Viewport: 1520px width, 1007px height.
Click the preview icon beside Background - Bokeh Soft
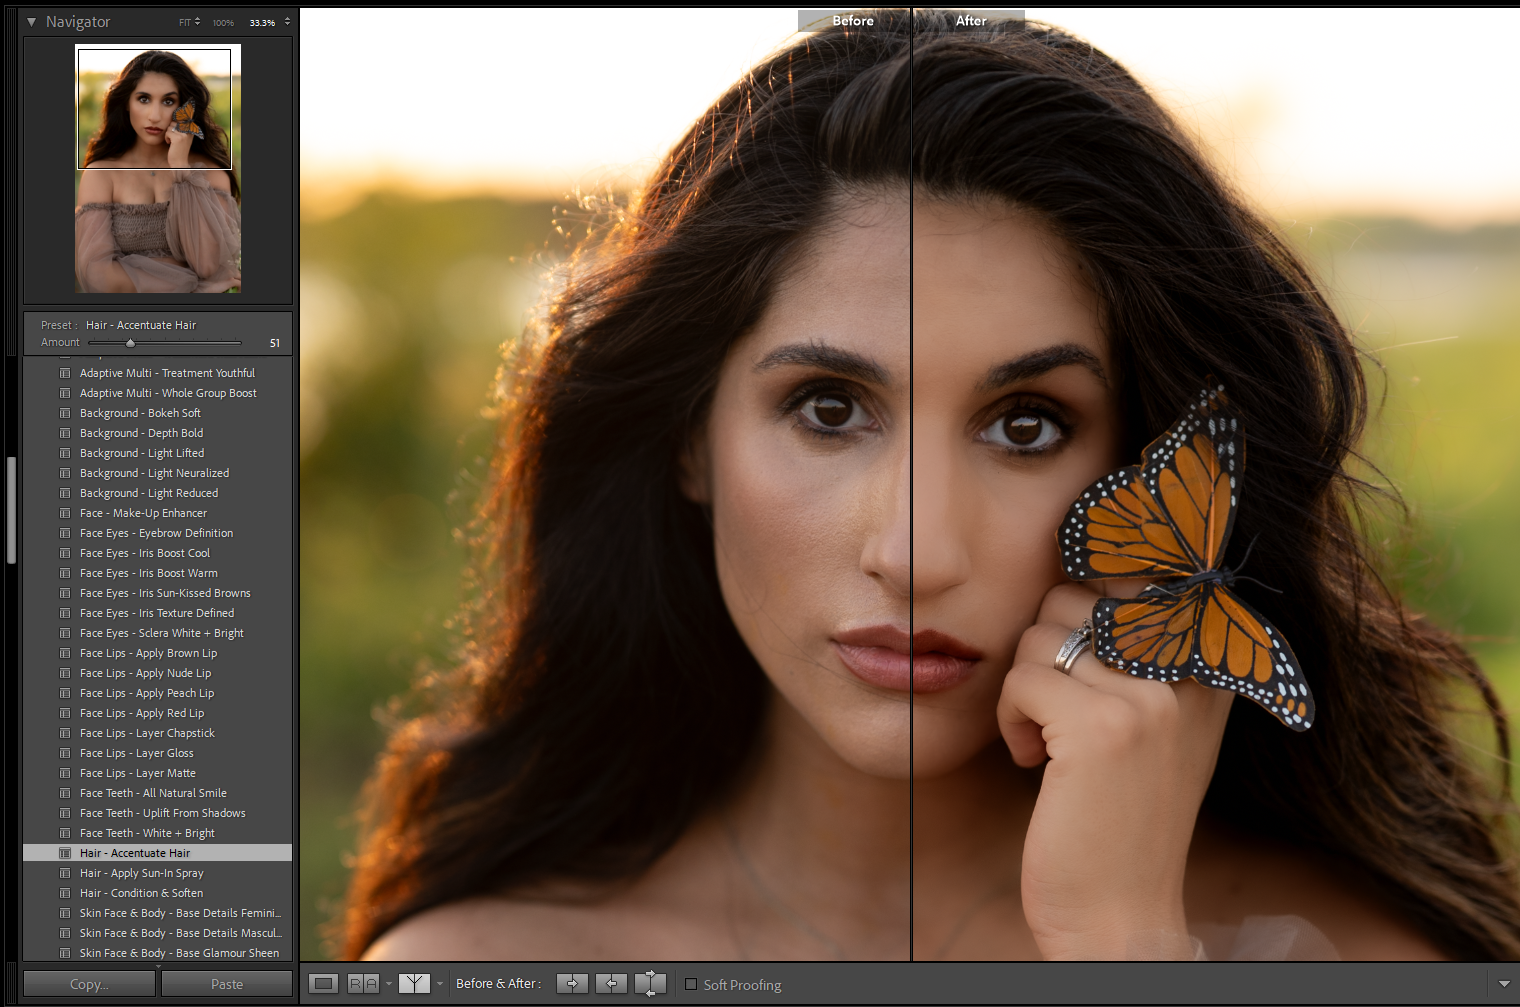(x=65, y=412)
